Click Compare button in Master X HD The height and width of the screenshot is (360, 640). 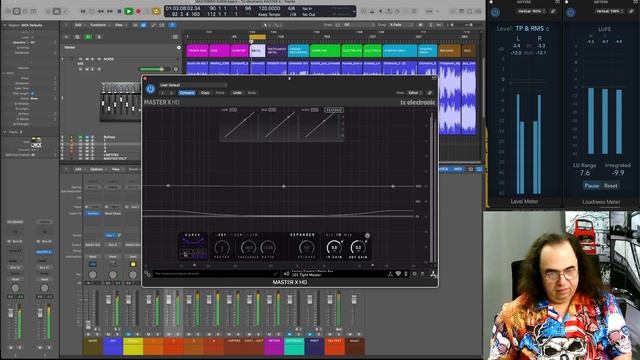pos(187,93)
